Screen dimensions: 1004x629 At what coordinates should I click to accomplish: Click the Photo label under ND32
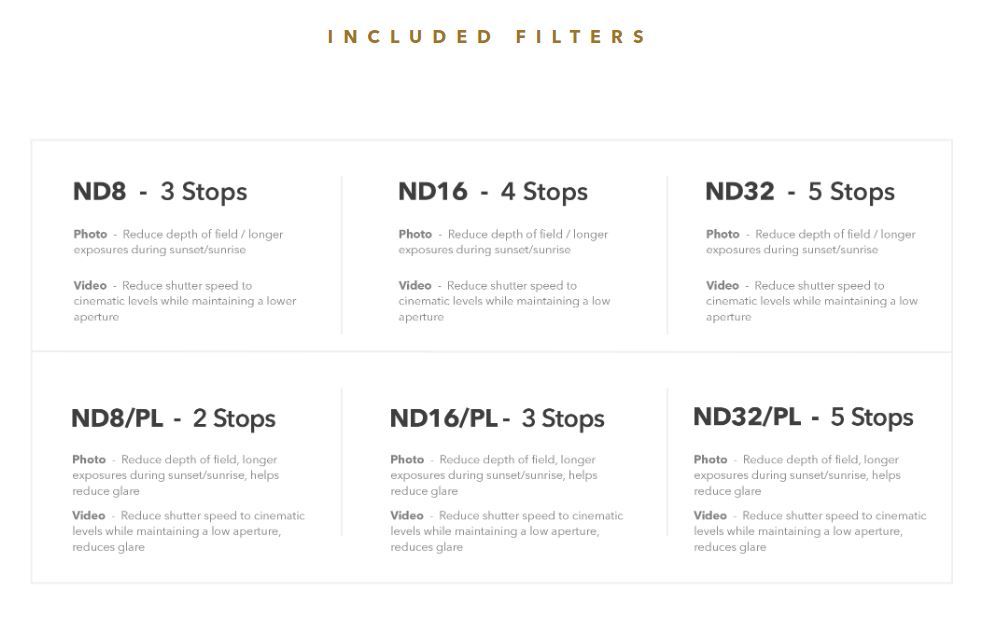(x=722, y=234)
